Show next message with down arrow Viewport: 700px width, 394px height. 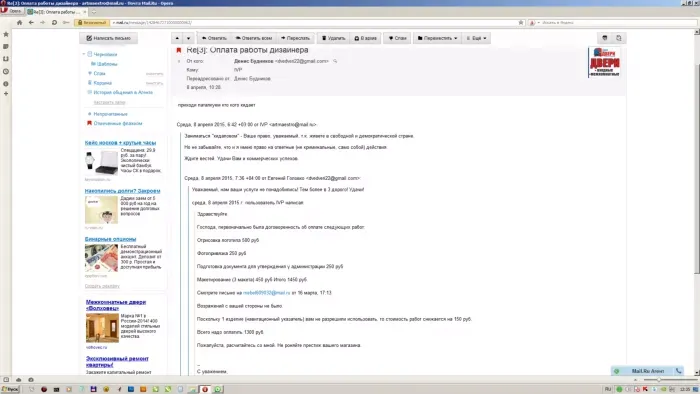(x=188, y=38)
